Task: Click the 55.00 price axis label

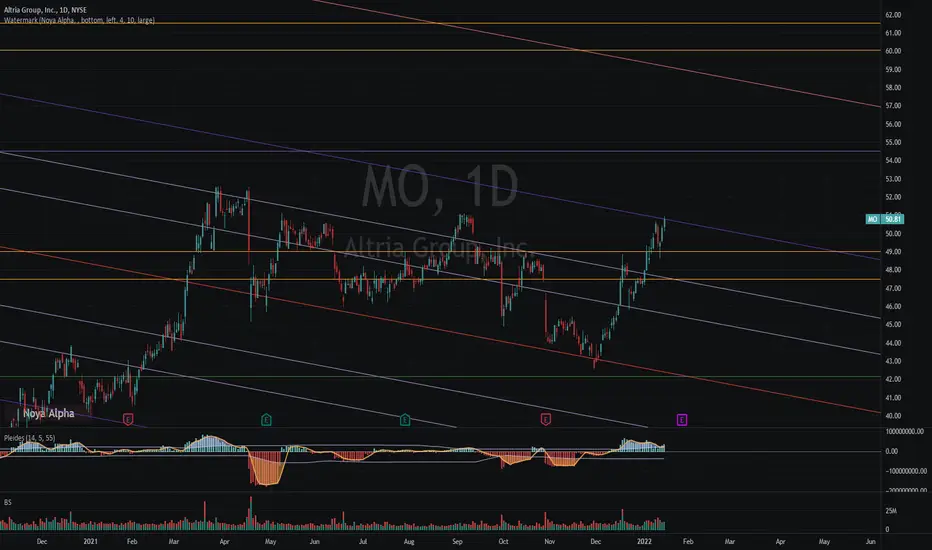Action: click(893, 143)
